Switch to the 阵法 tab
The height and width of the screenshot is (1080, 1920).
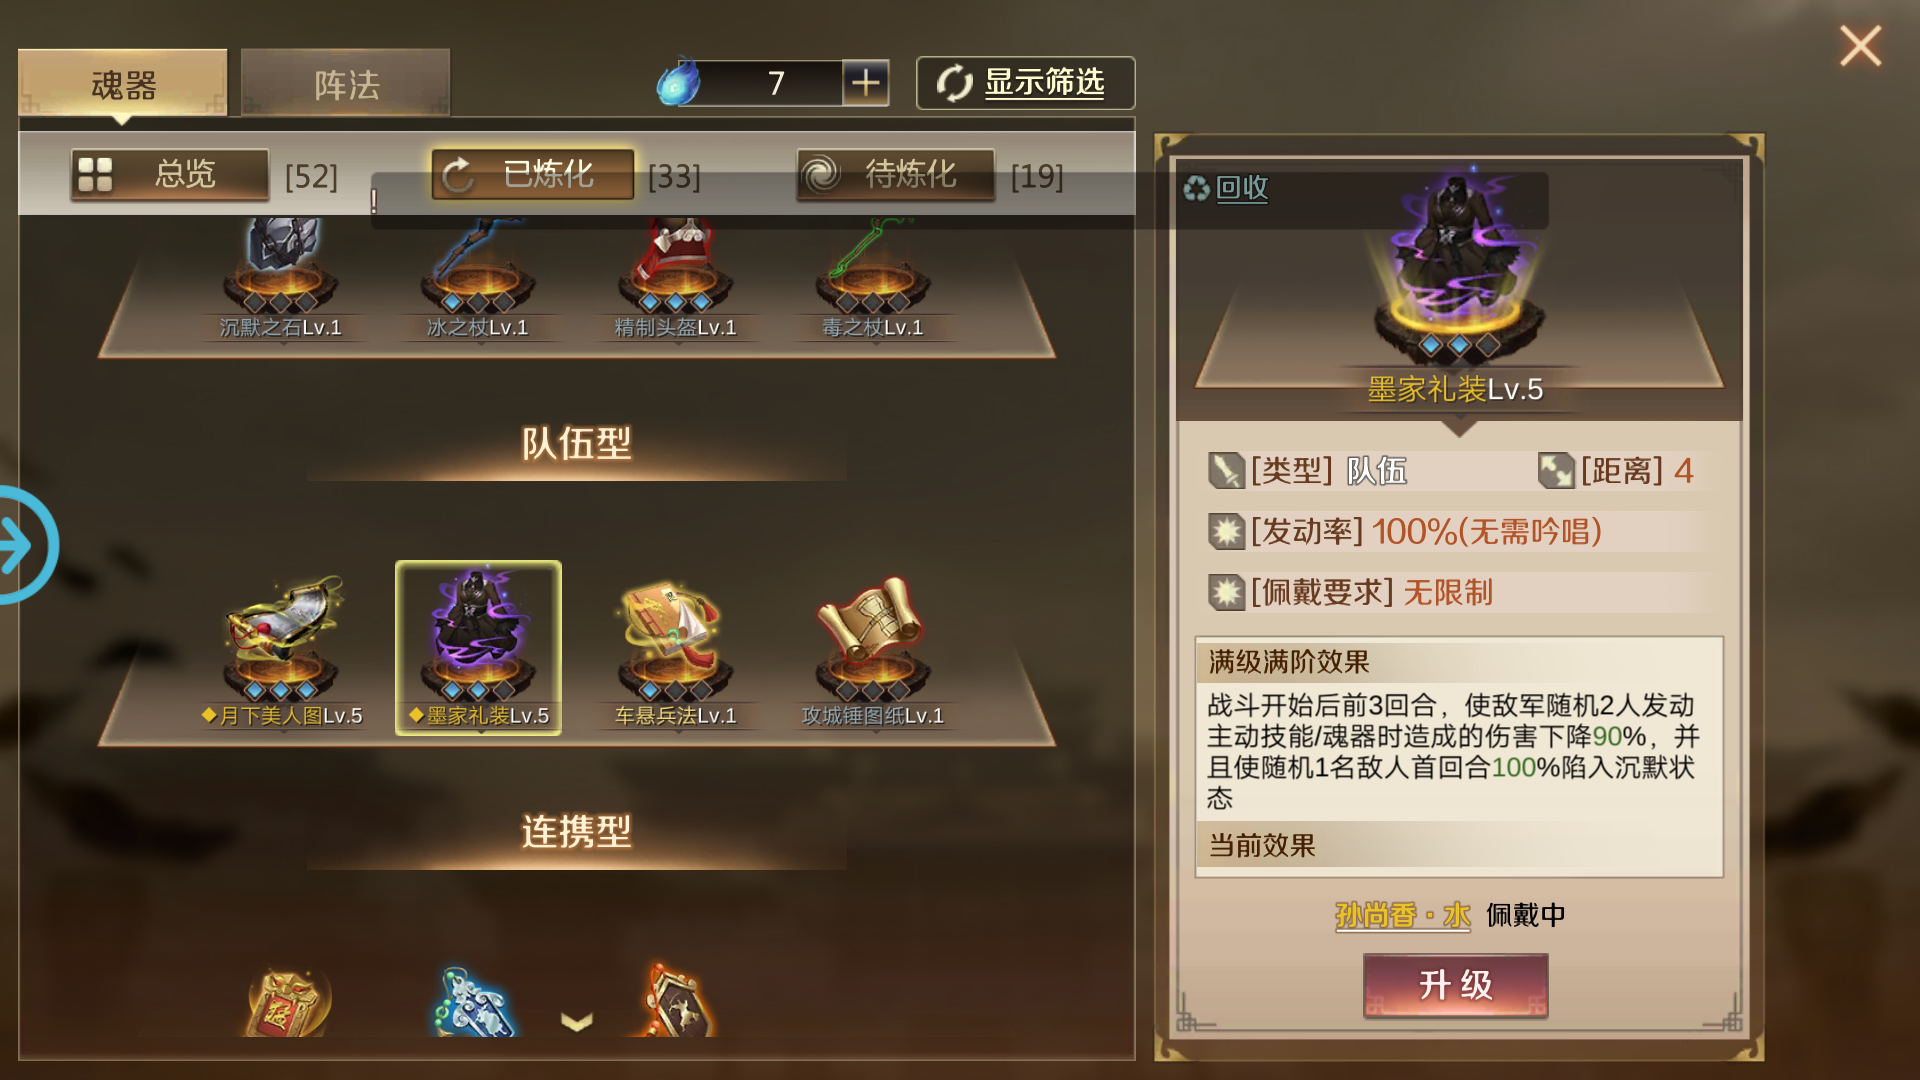[346, 84]
